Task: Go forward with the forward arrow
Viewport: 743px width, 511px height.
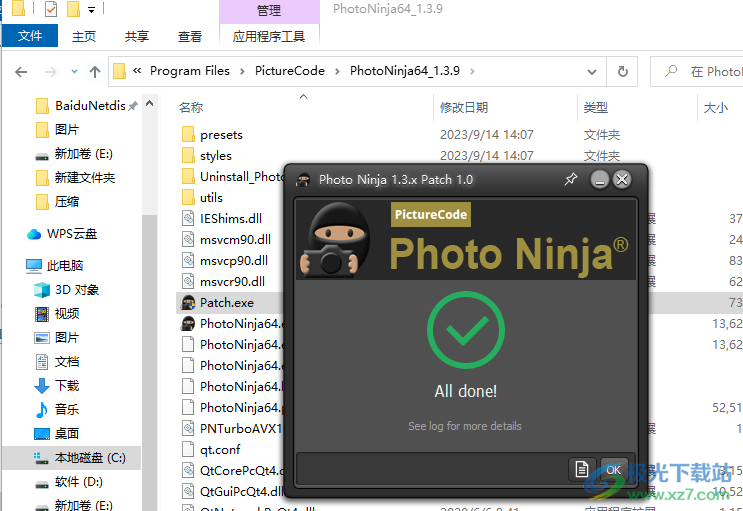Action: [x=50, y=72]
